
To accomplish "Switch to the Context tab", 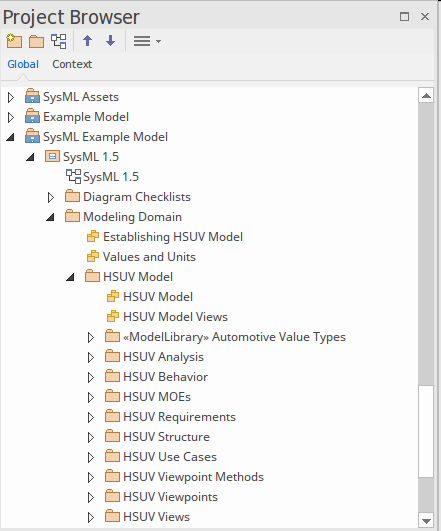I will pyautogui.click(x=72, y=64).
